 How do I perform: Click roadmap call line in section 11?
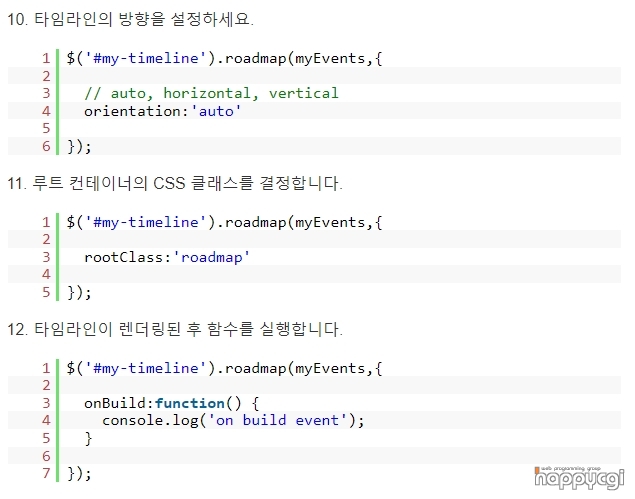coord(224,222)
